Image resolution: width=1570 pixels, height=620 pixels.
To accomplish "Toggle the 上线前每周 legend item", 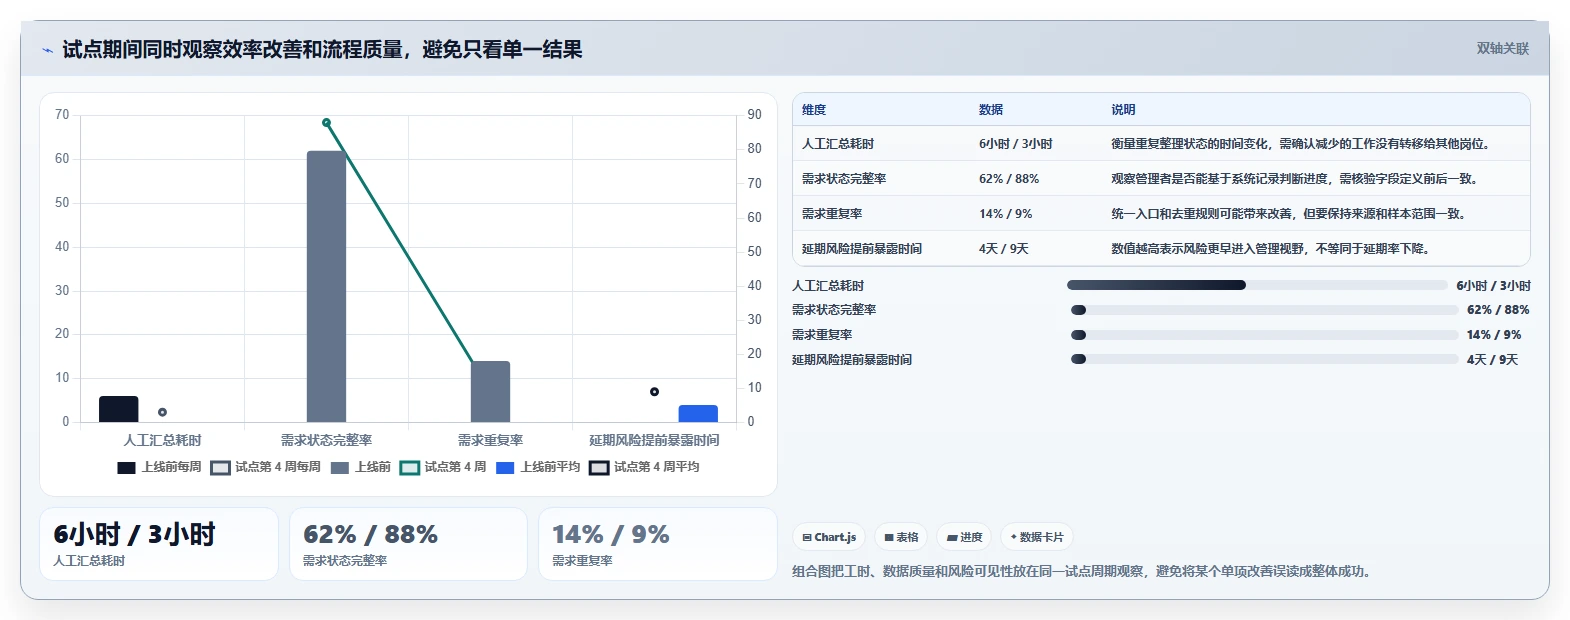I will point(159,467).
